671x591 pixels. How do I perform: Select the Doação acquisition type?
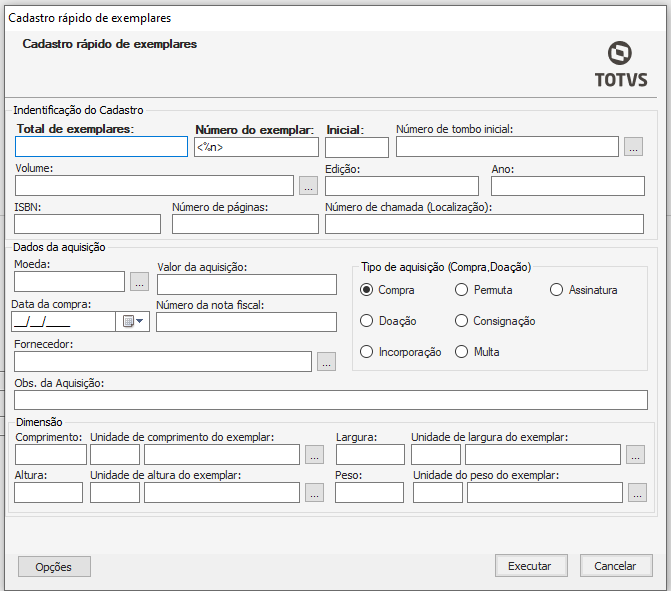click(367, 321)
